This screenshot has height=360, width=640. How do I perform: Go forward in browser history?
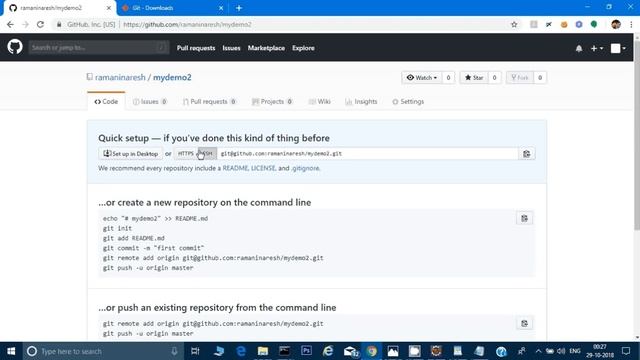(x=25, y=24)
